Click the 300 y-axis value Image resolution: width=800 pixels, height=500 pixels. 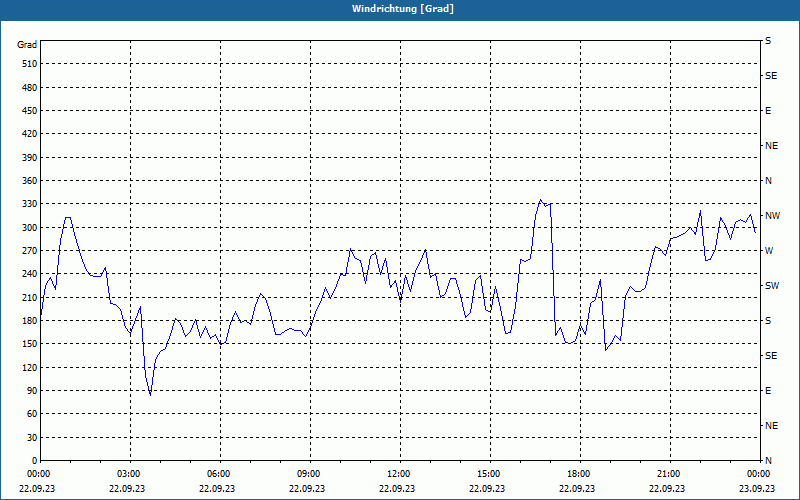29,227
